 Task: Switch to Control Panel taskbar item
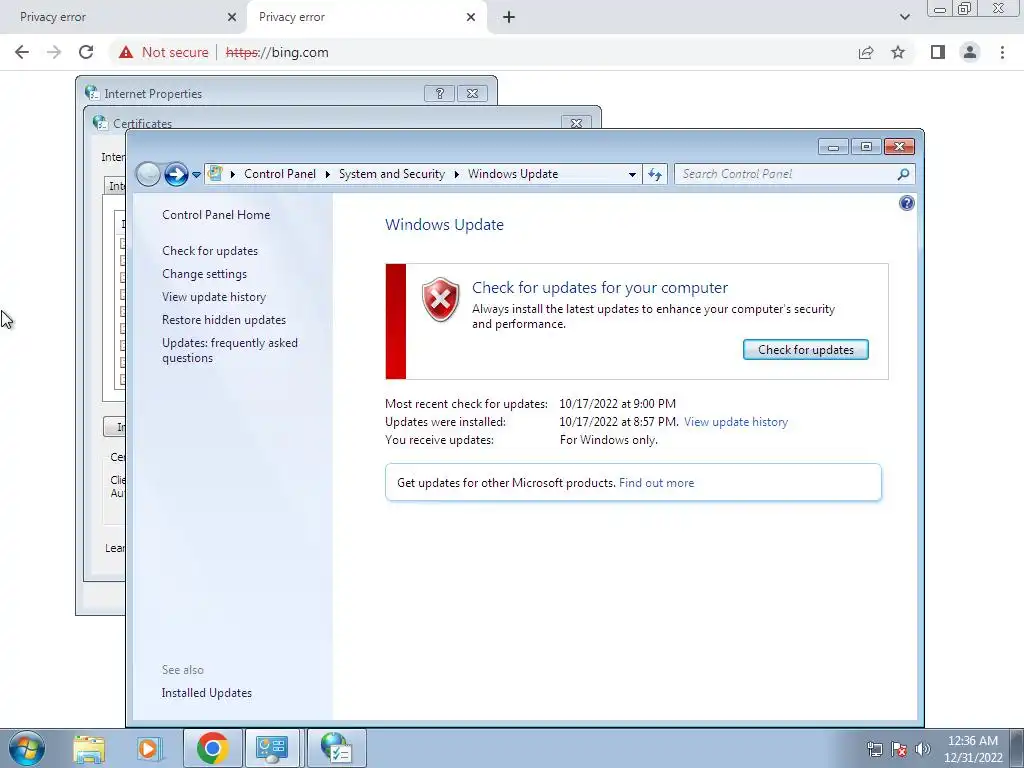coord(272,748)
